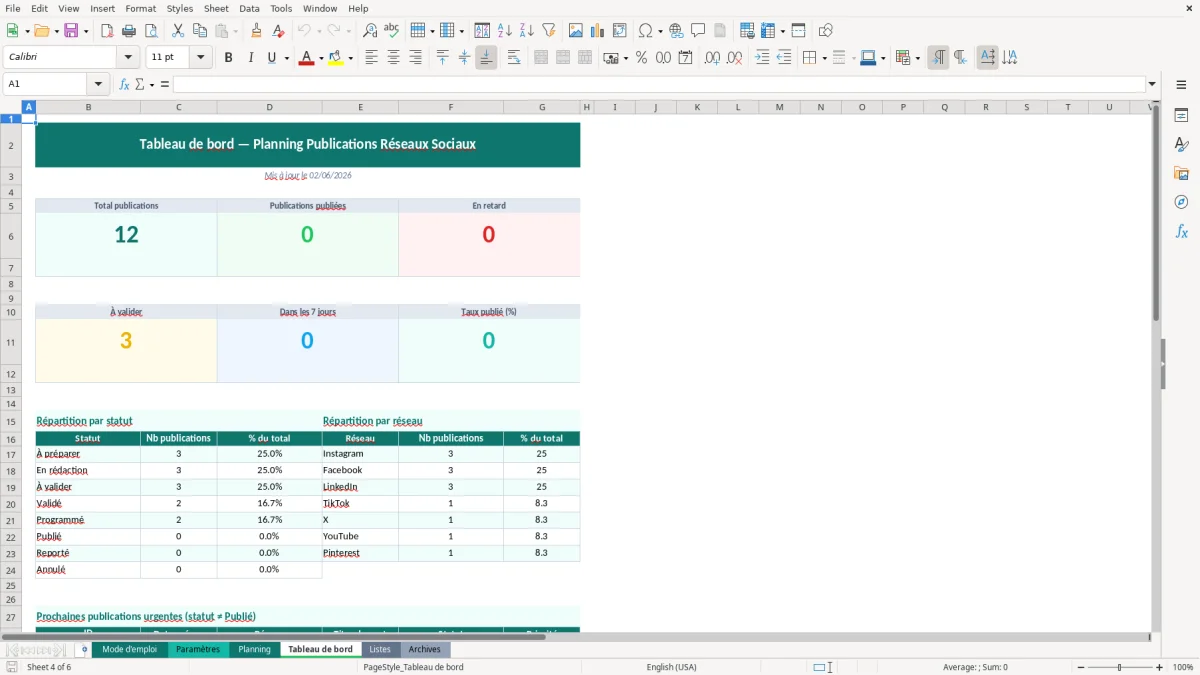Viewport: 1200px width, 675px height.
Task: Open sidebar Gallery icon
Action: (1181, 173)
